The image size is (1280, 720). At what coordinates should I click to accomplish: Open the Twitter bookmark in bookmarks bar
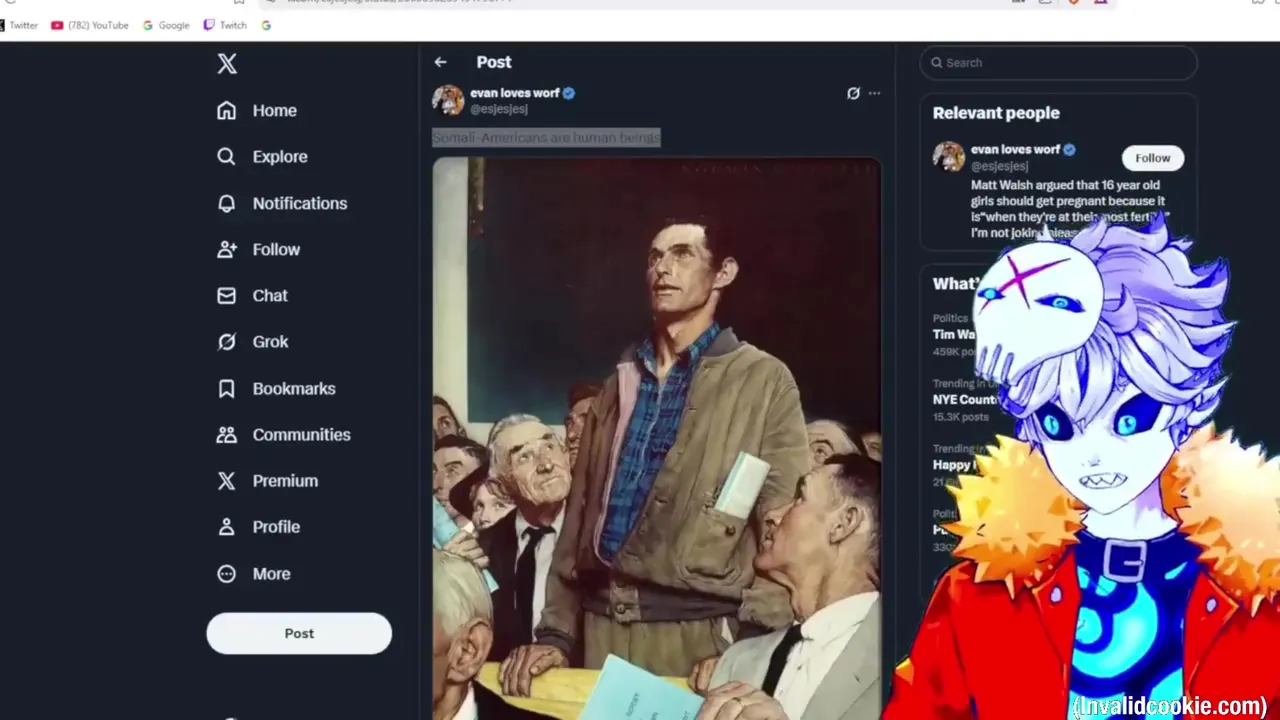[x=19, y=25]
